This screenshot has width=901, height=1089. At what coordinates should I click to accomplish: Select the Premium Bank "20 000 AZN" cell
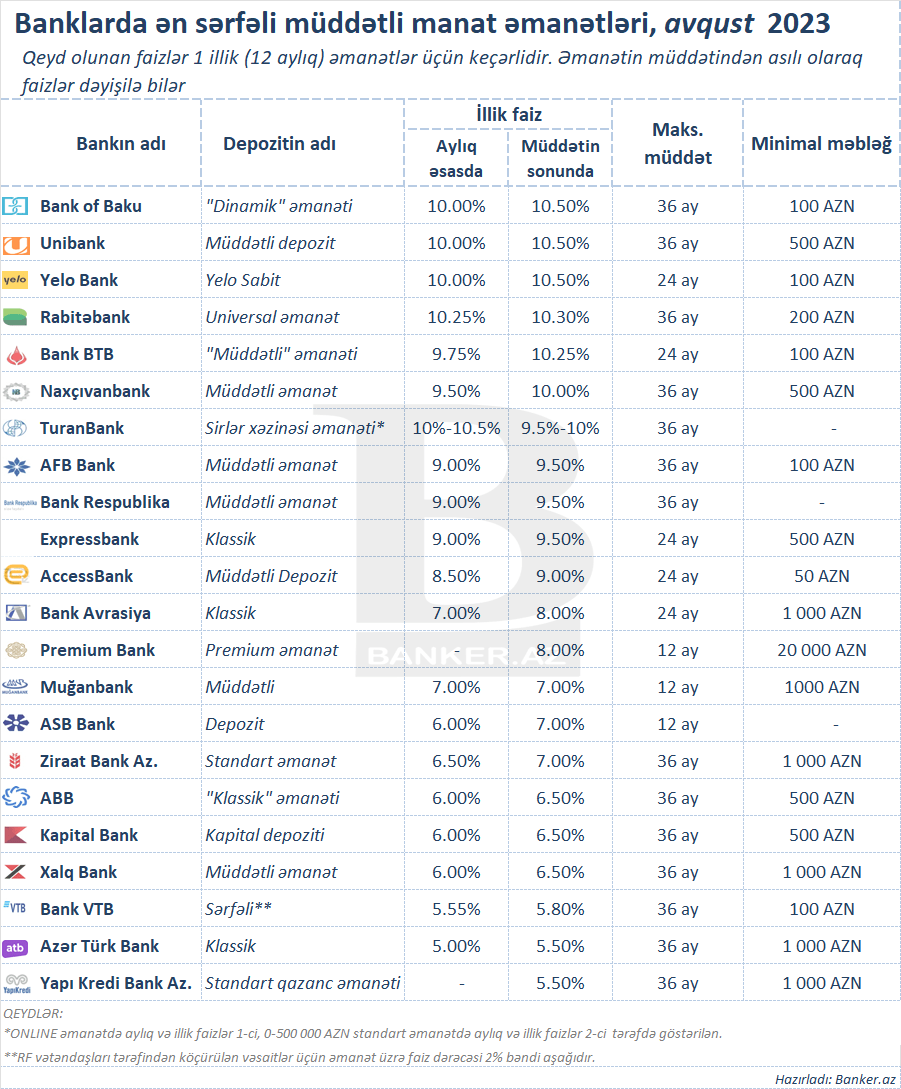click(821, 650)
